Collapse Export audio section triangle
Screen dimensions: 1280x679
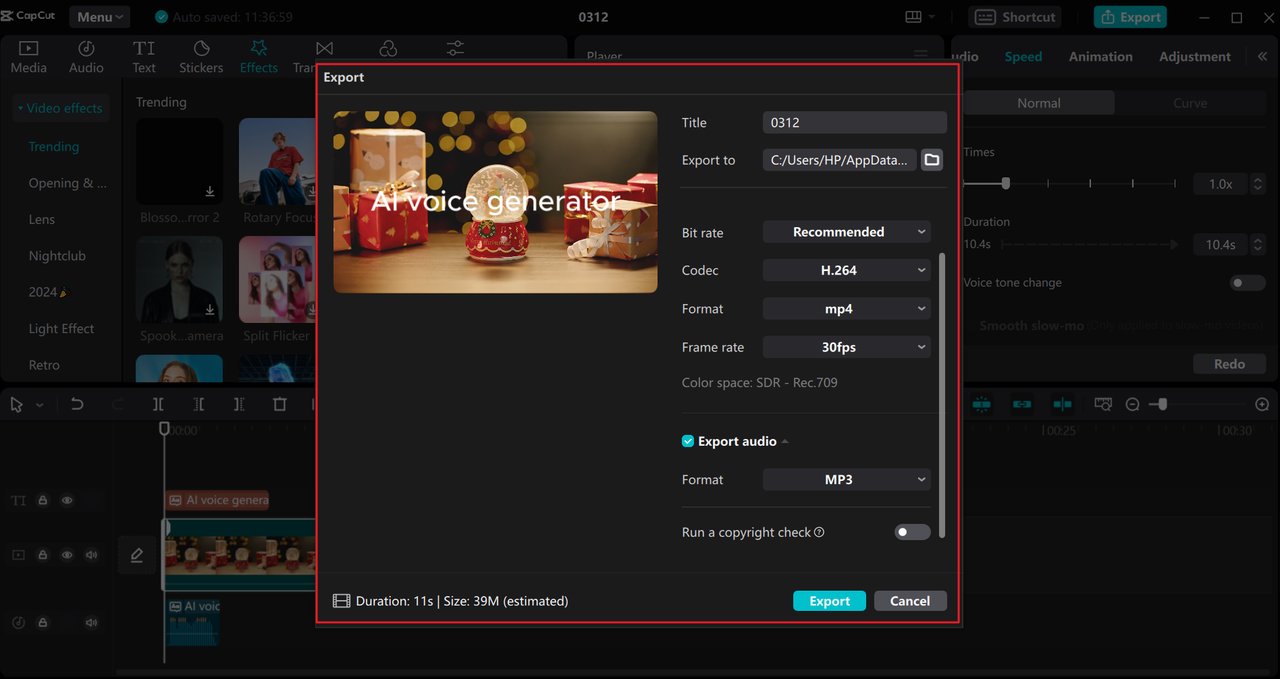785,441
